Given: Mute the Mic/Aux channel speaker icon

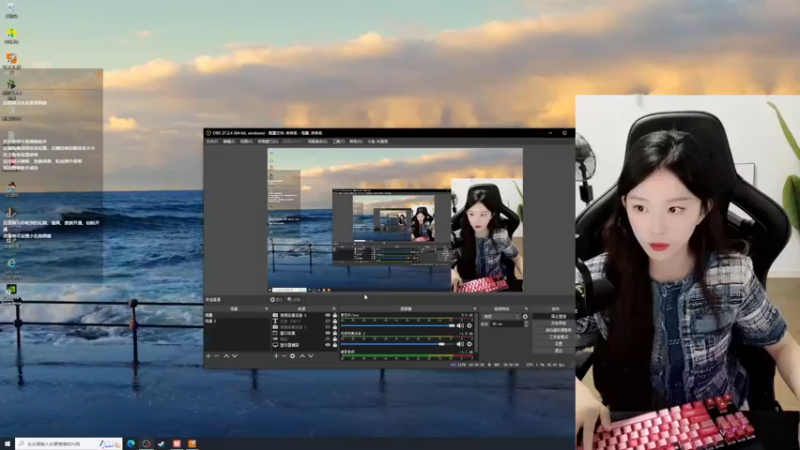Looking at the screenshot, I should [x=460, y=326].
